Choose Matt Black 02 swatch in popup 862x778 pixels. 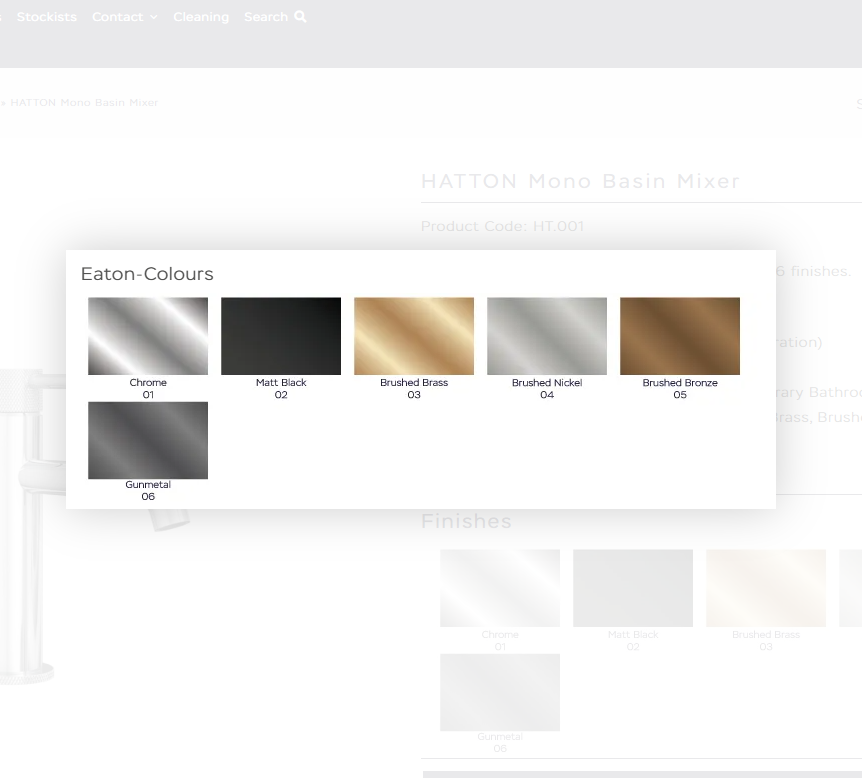[x=281, y=336]
